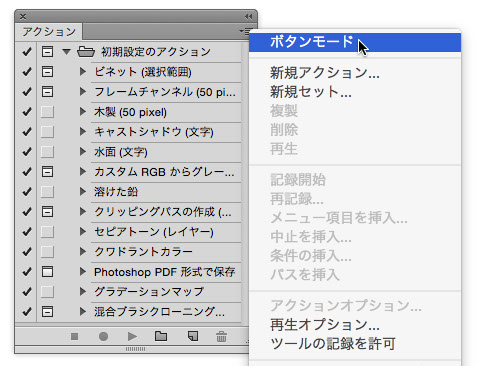Expand the キャストシャドウ (文字) action
The image size is (482, 366).
click(83, 132)
